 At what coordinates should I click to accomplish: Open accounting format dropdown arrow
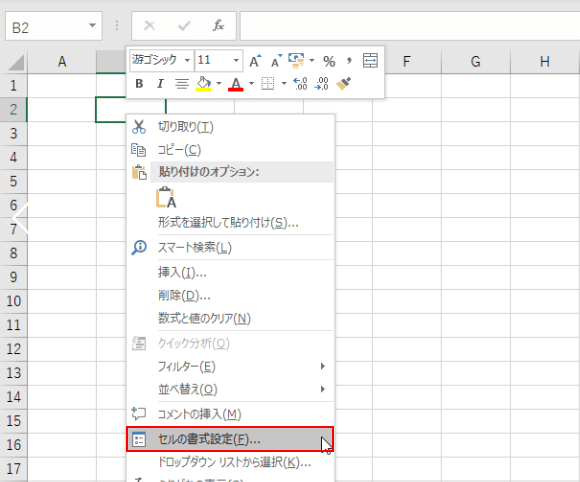pos(312,60)
